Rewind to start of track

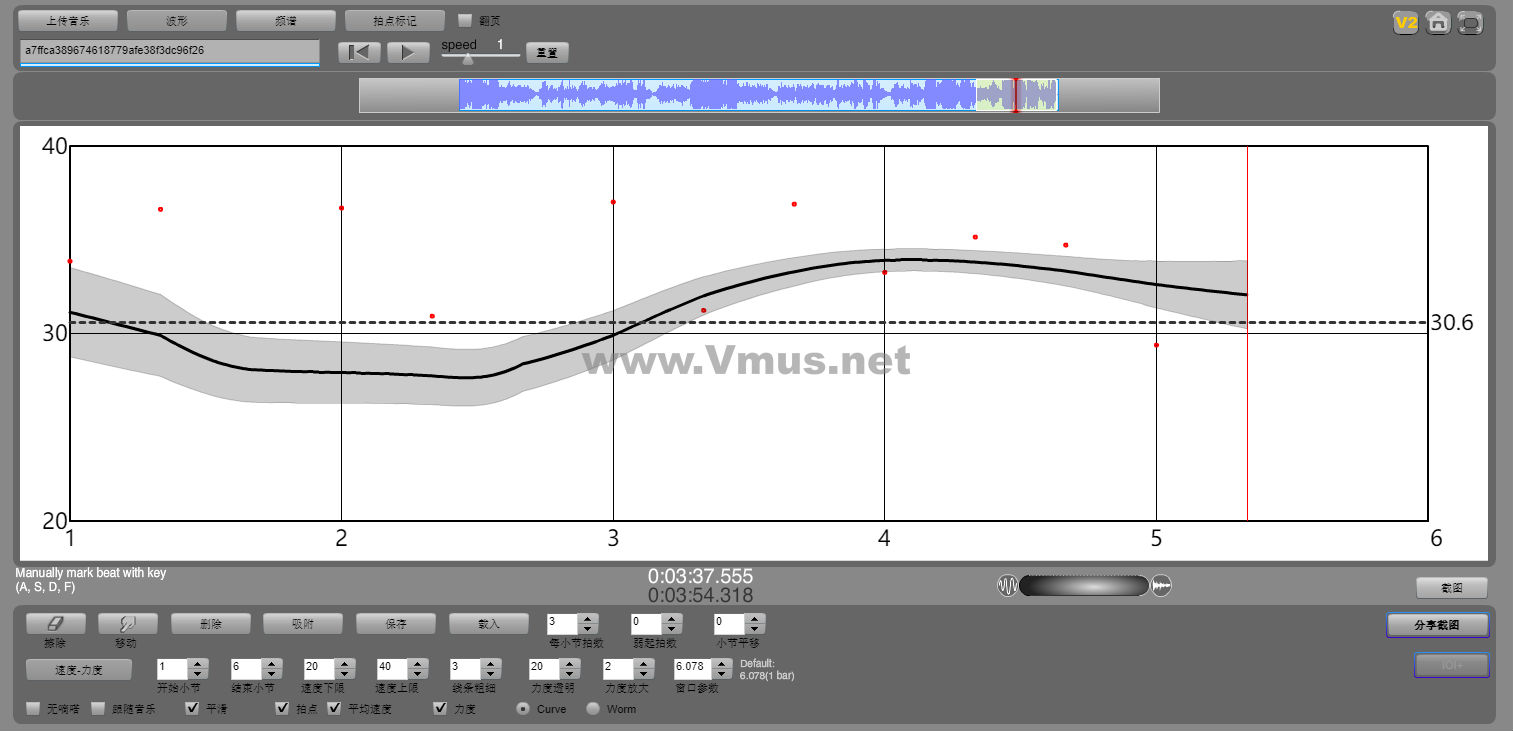pyautogui.click(x=359, y=53)
